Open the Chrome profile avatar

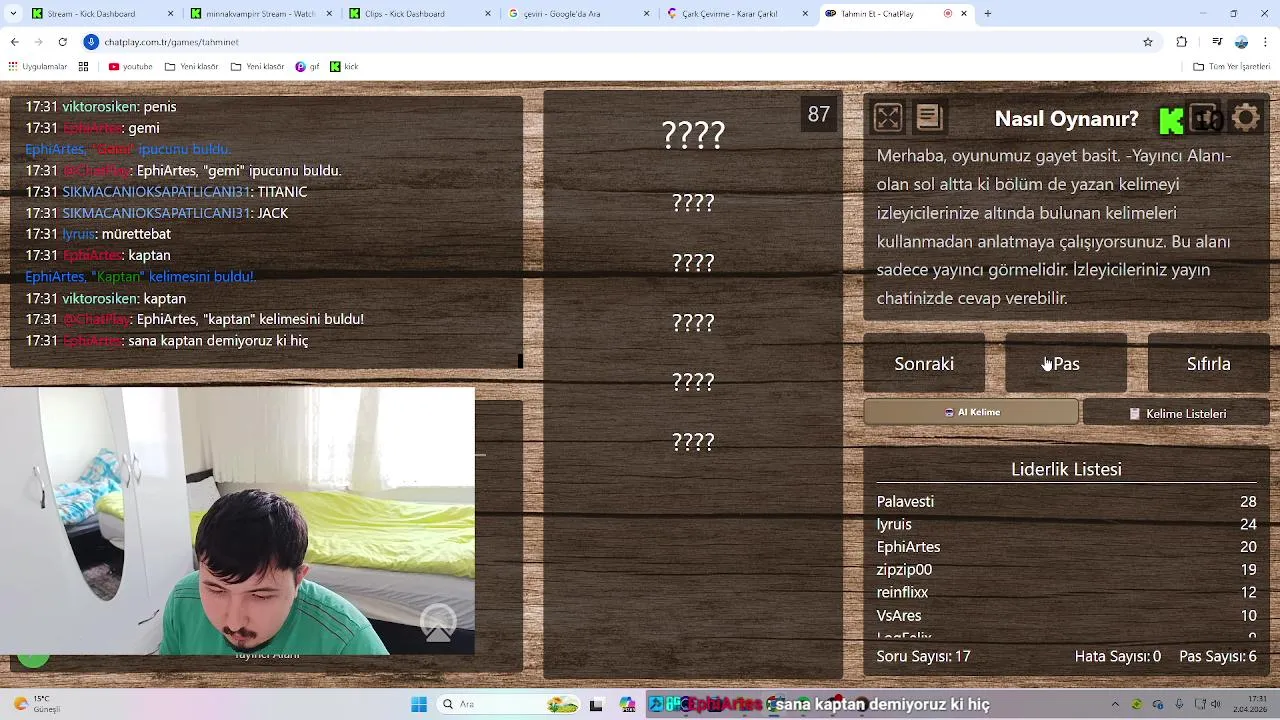click(x=1241, y=42)
